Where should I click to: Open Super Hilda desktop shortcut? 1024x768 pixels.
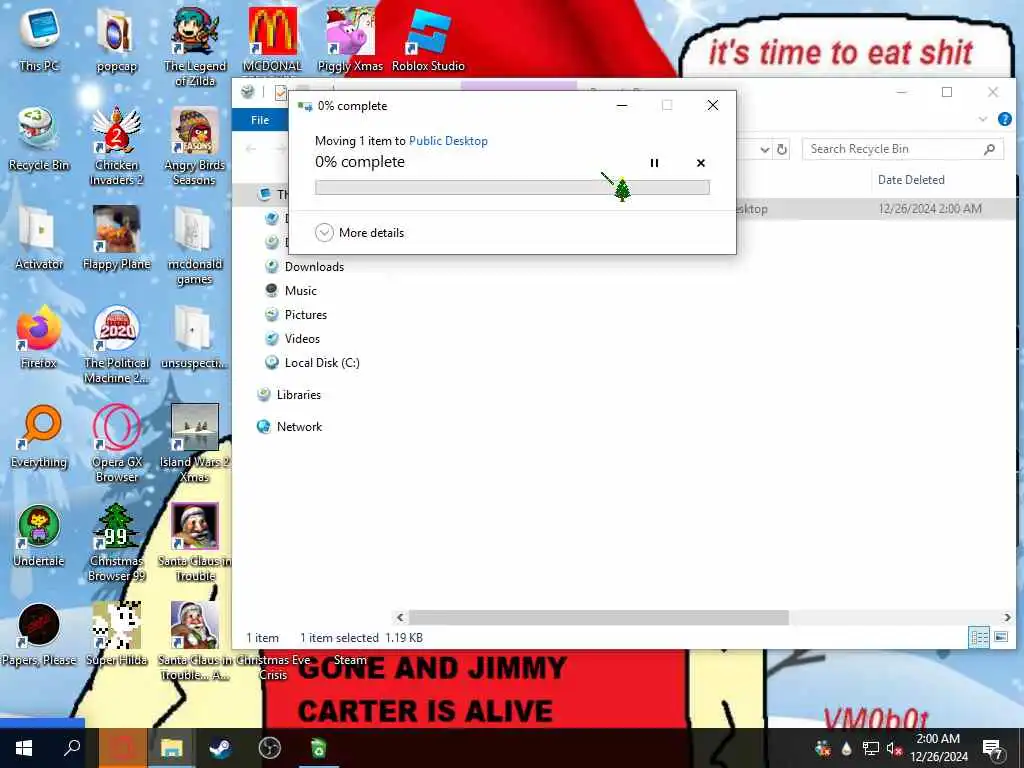coord(116,635)
